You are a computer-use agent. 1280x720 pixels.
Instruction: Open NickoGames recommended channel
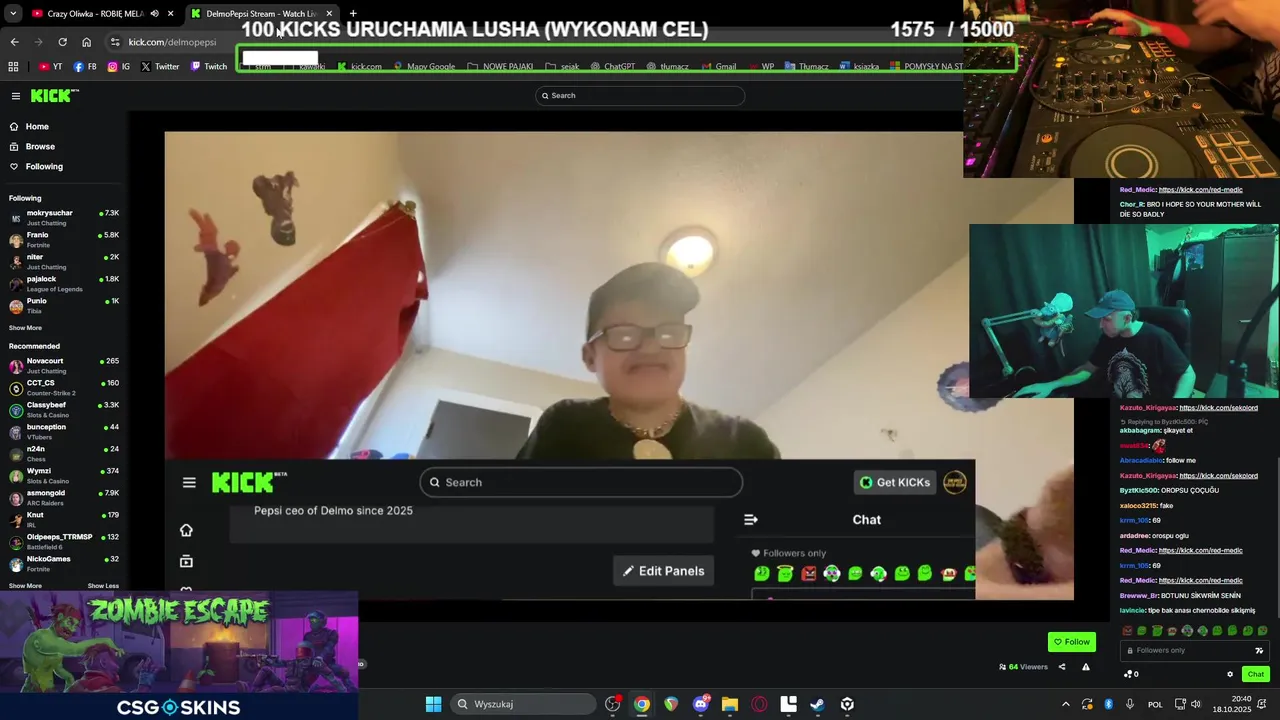tap(64, 563)
